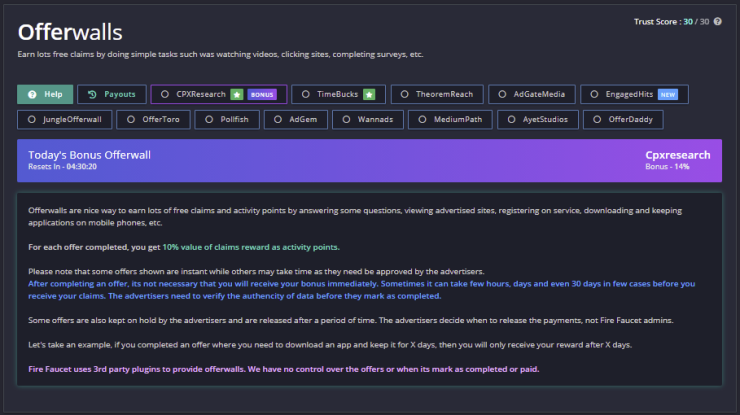Image resolution: width=740 pixels, height=415 pixels.
Task: Choose the AdGem offerwall
Action: tap(296, 119)
